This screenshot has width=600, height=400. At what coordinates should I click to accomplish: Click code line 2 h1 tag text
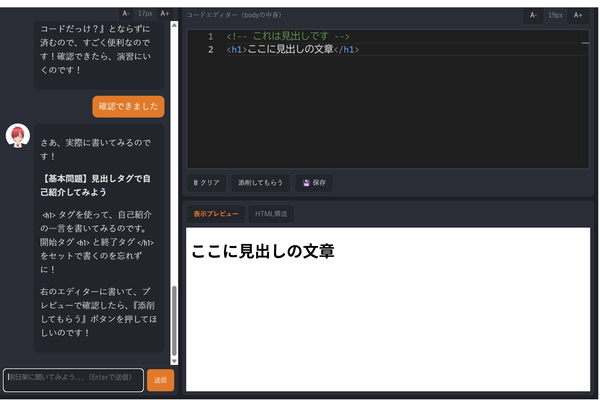click(292, 49)
